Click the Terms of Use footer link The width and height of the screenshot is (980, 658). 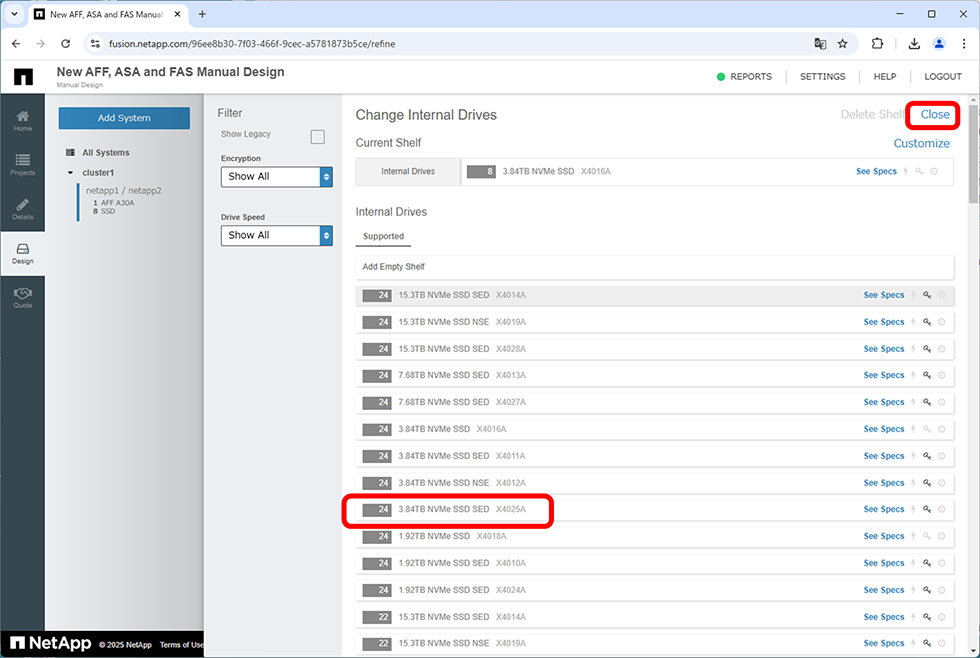point(181,645)
